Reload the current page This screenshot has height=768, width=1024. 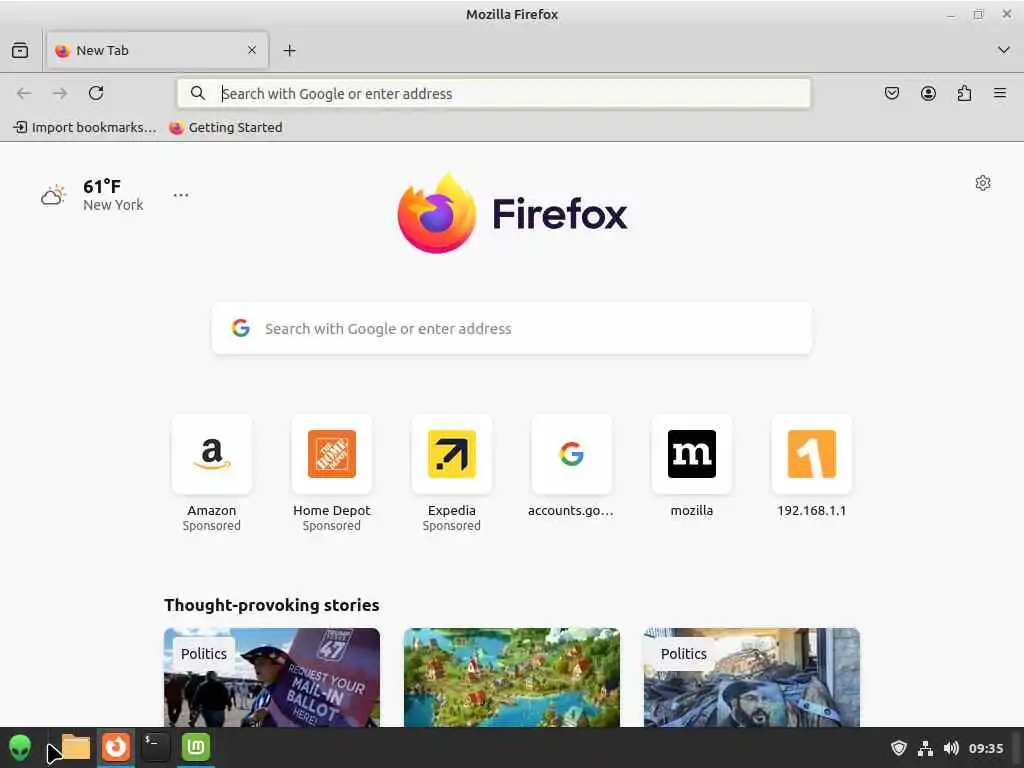96,93
